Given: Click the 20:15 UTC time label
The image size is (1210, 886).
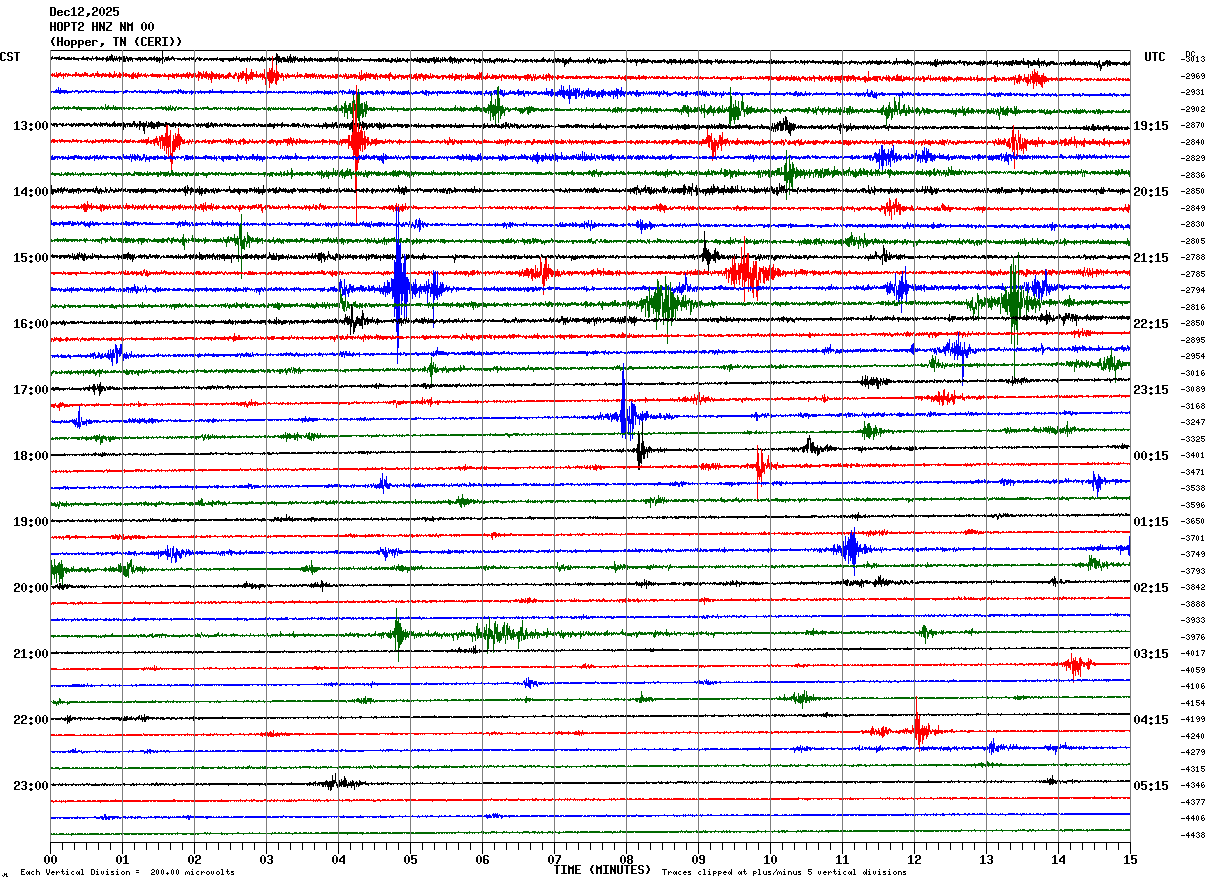Looking at the screenshot, I should pyautogui.click(x=1151, y=192).
